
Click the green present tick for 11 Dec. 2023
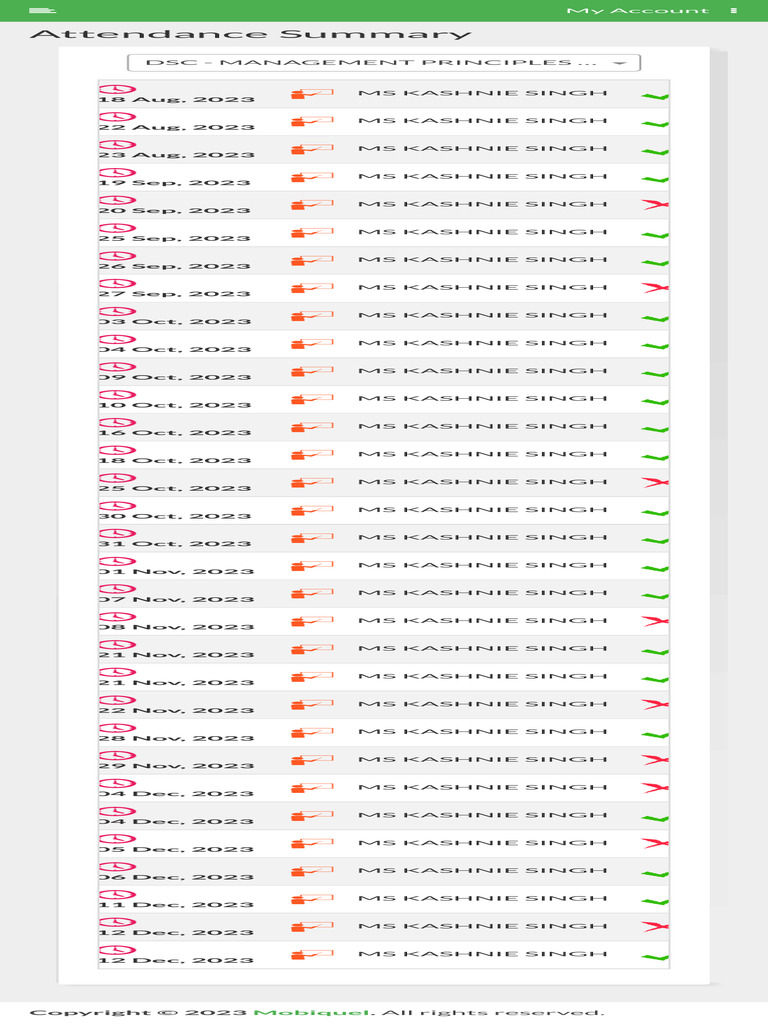(655, 902)
